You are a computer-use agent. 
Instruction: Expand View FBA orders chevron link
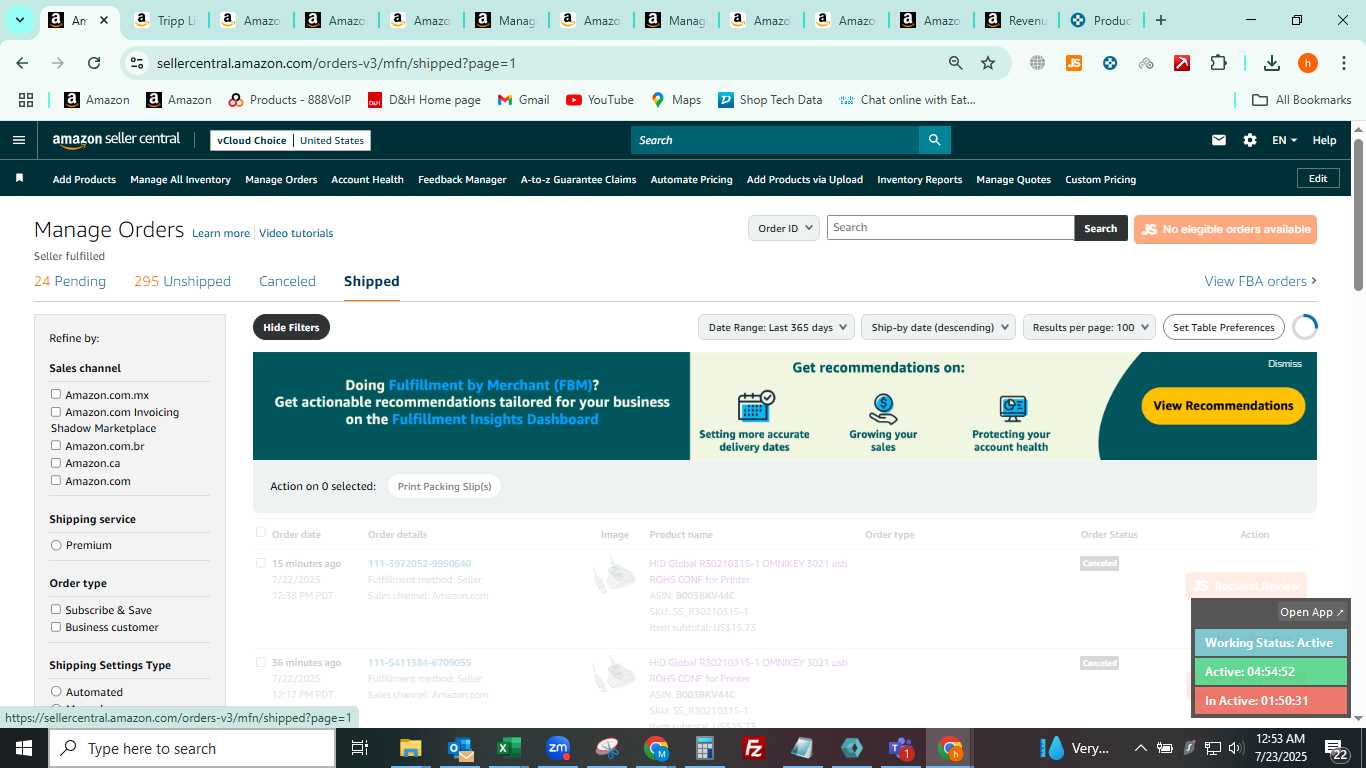pos(1260,281)
